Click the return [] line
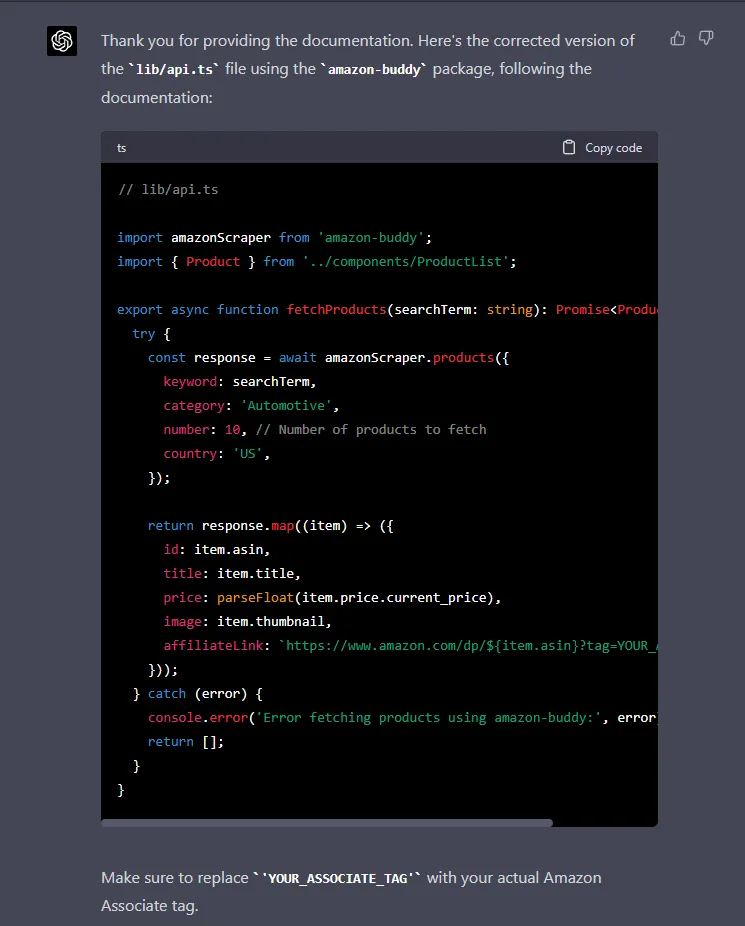The height and width of the screenshot is (926, 745). (x=186, y=741)
